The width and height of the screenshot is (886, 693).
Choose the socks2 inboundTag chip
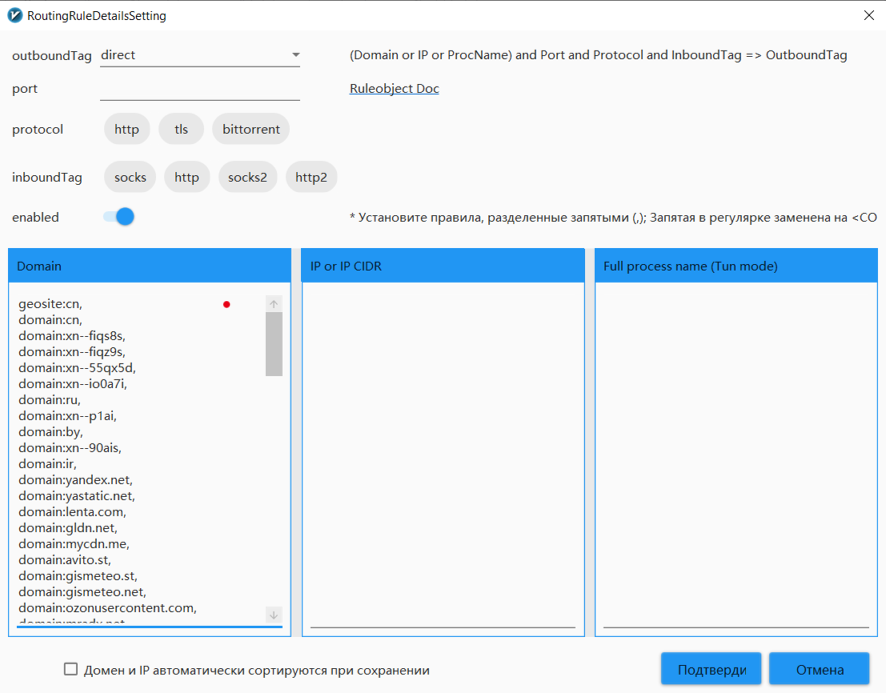tap(247, 177)
